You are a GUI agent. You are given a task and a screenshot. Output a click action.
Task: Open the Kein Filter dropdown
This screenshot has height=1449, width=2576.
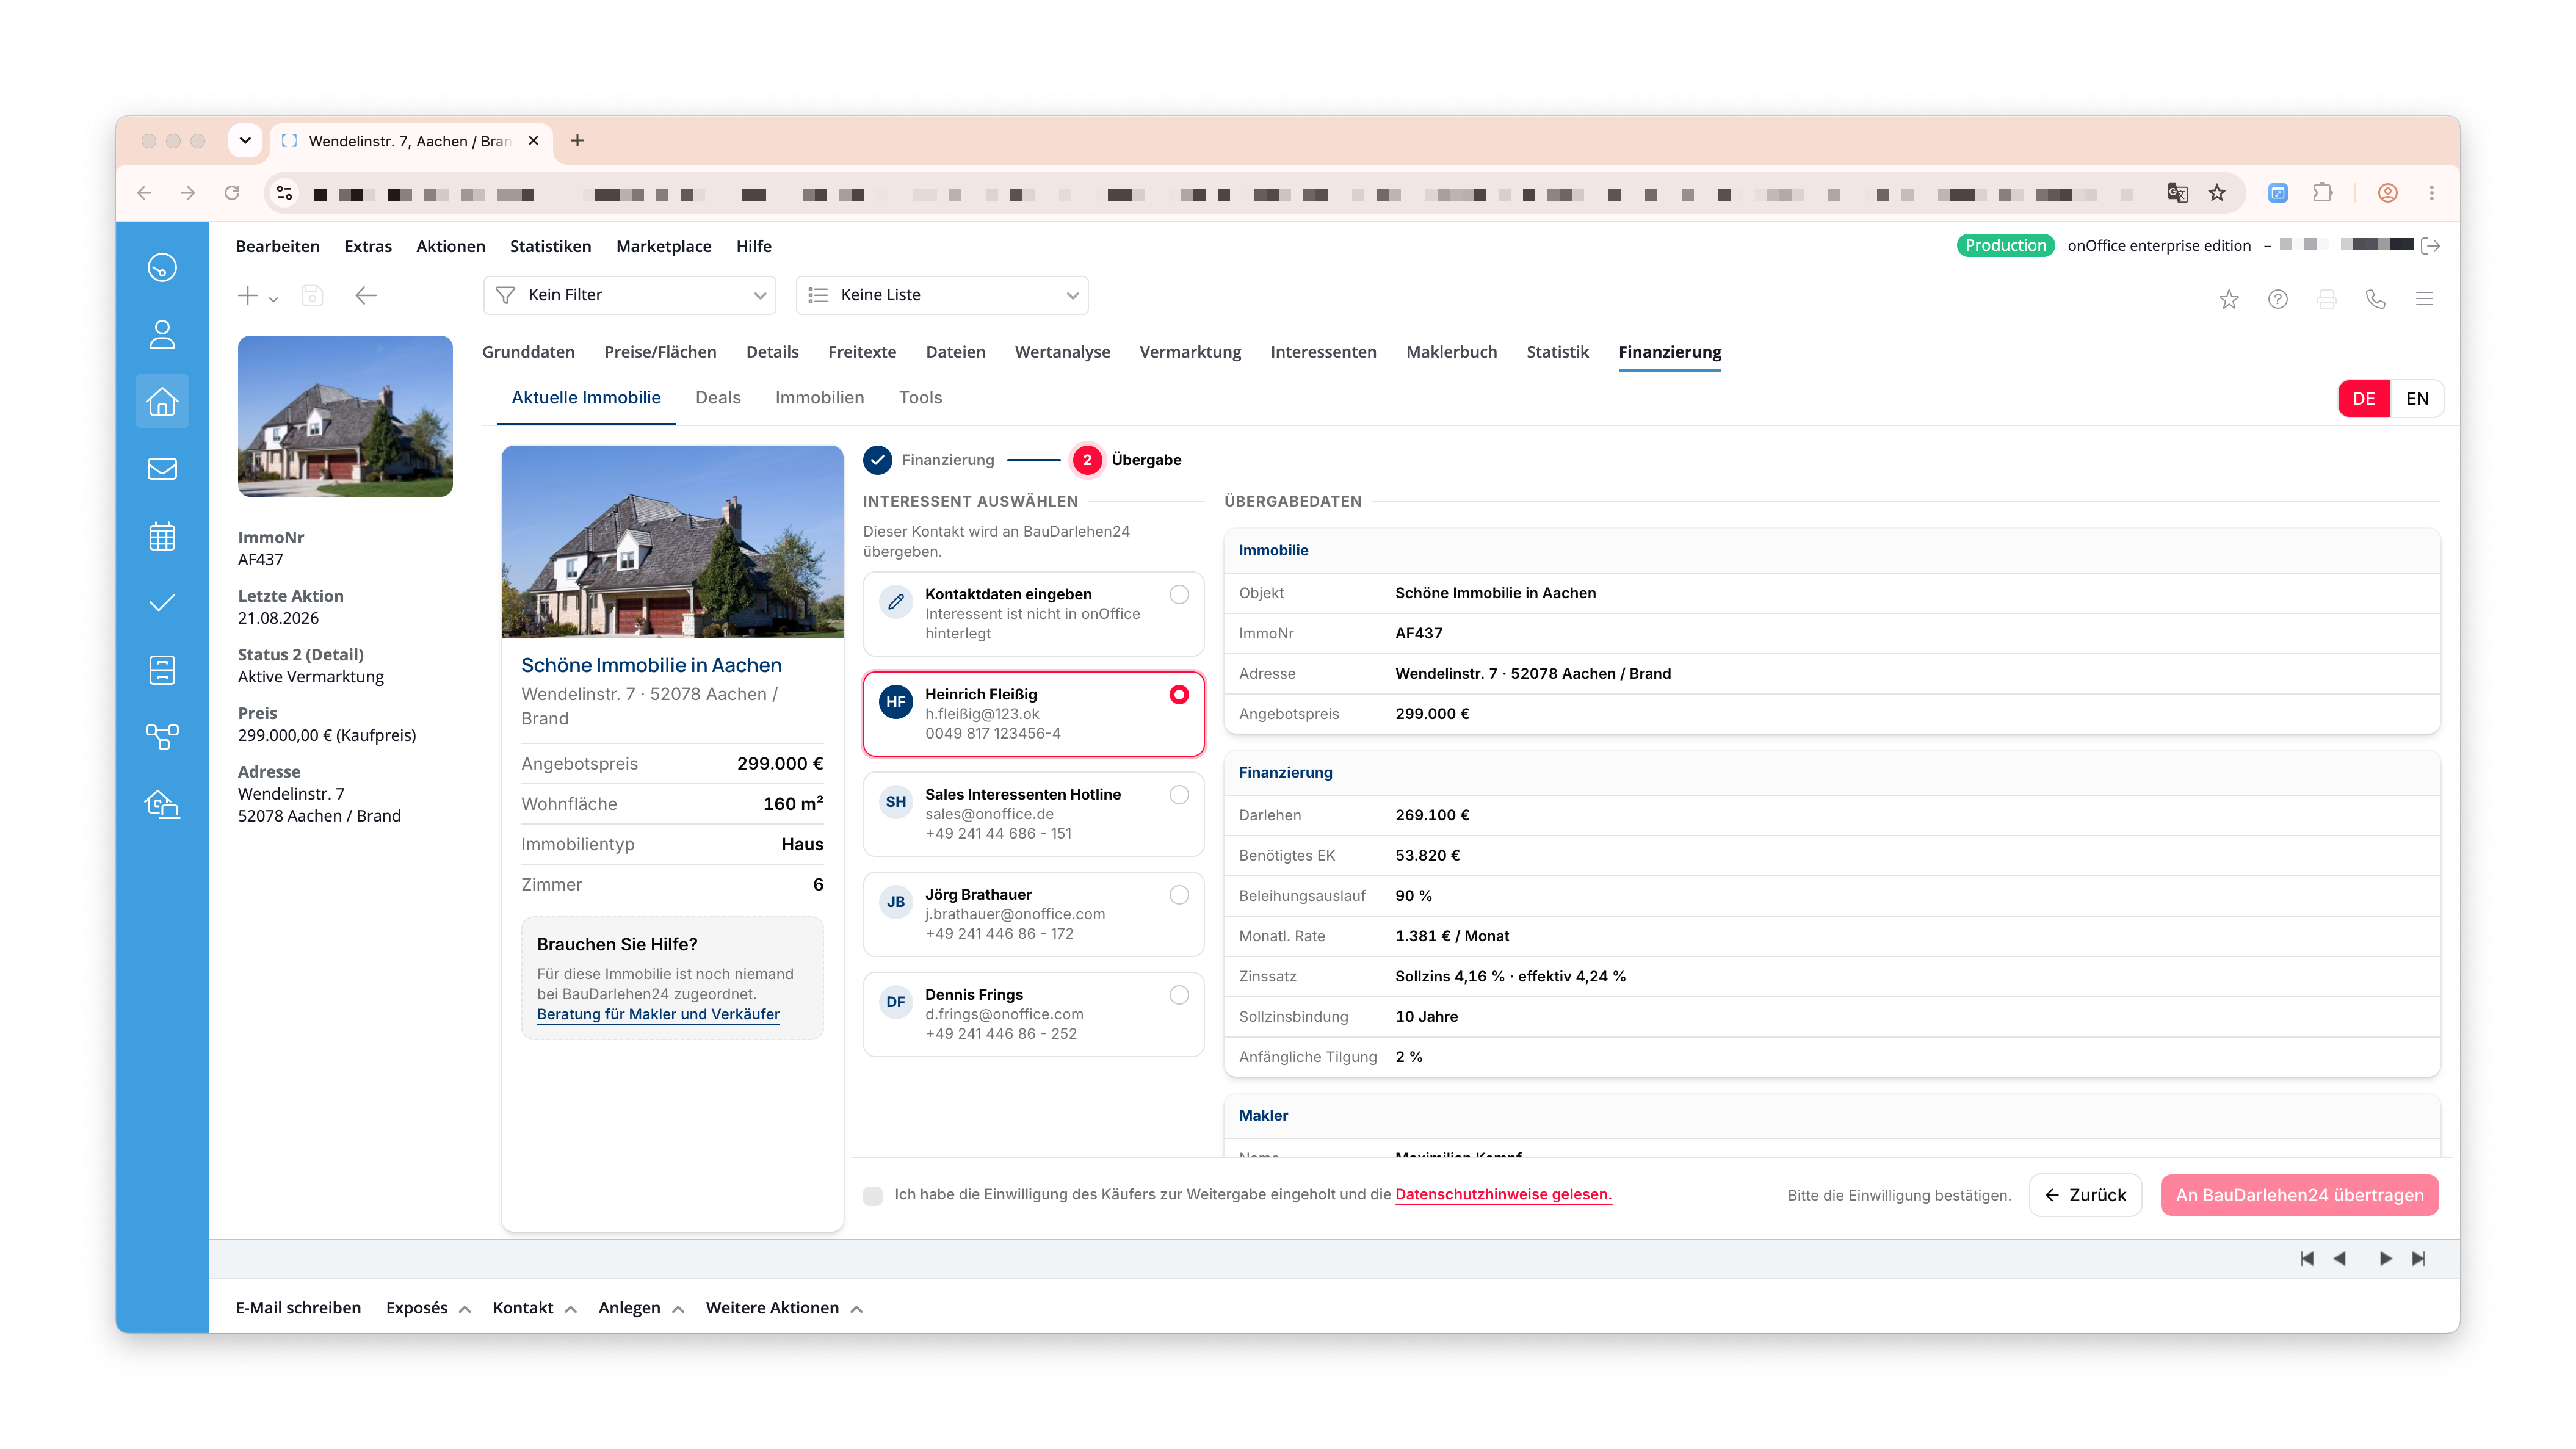click(630, 295)
